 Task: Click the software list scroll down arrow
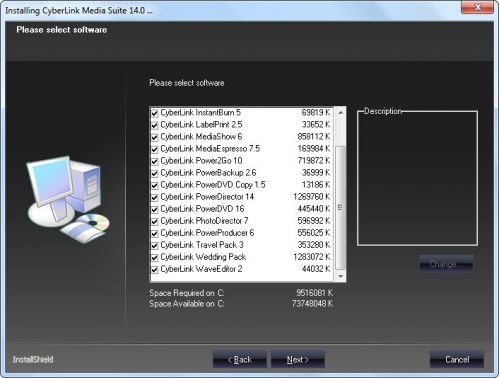(x=340, y=276)
